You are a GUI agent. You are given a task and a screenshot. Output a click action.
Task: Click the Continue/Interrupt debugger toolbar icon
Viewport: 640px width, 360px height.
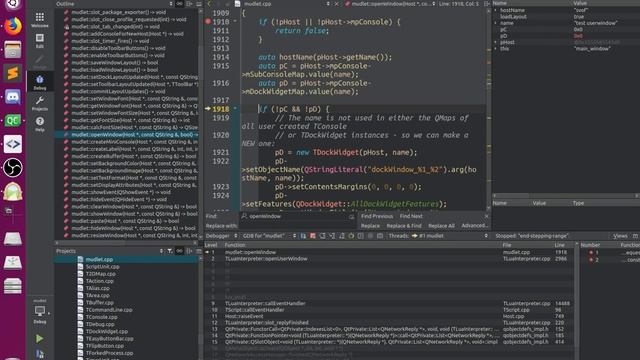[303, 236]
